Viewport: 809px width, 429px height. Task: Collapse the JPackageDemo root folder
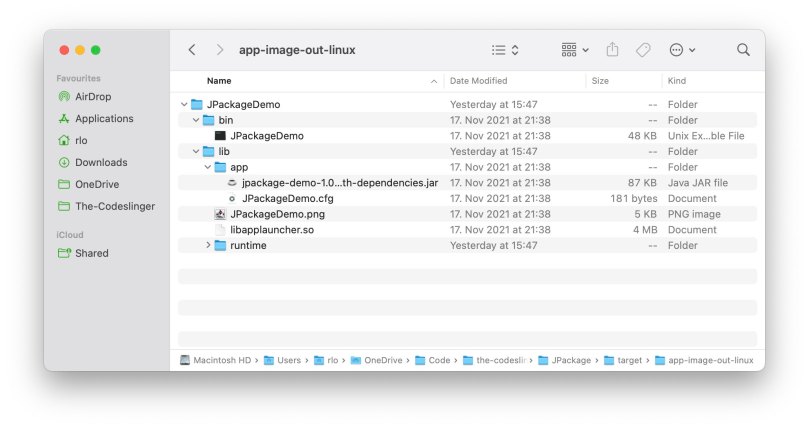pos(184,105)
